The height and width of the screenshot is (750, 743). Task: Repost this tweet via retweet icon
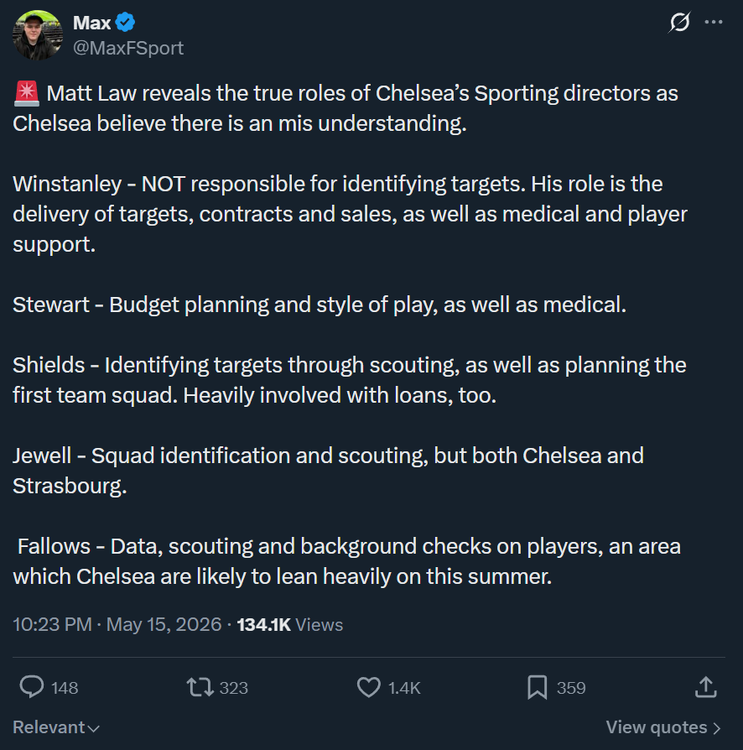pyautogui.click(x=200, y=687)
